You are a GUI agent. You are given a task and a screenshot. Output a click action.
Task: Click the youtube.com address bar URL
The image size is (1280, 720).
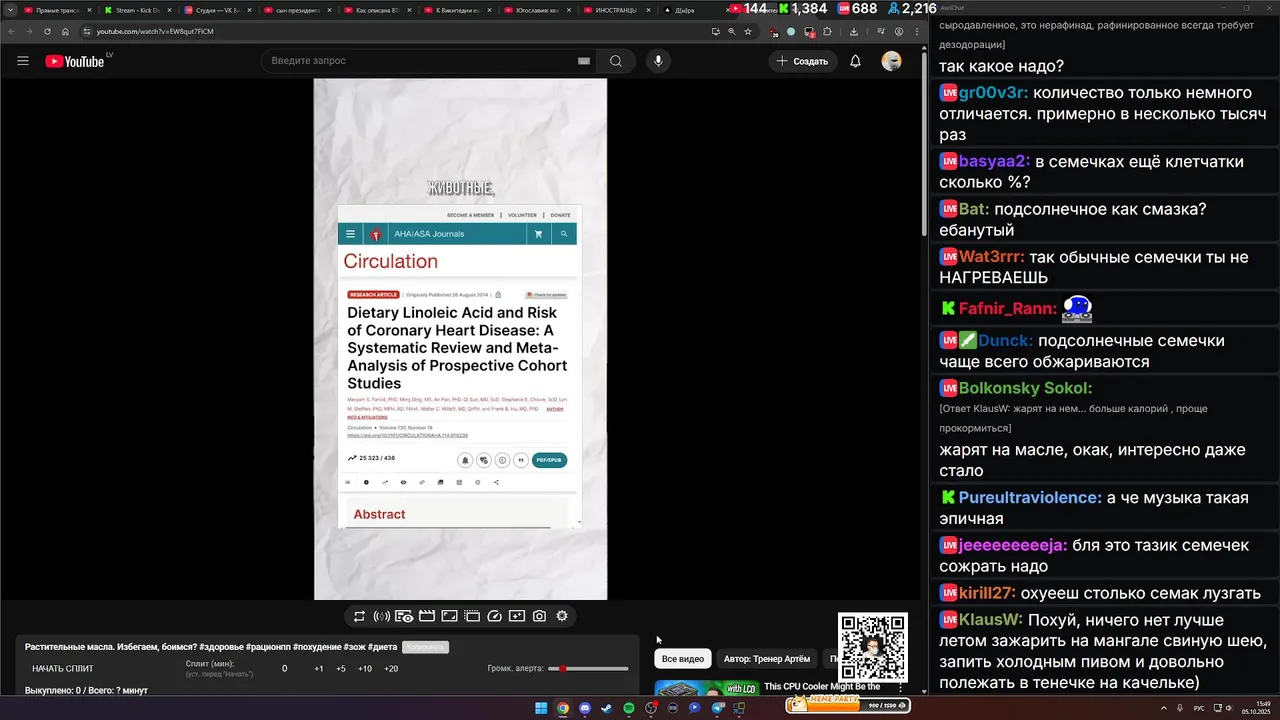click(x=155, y=31)
